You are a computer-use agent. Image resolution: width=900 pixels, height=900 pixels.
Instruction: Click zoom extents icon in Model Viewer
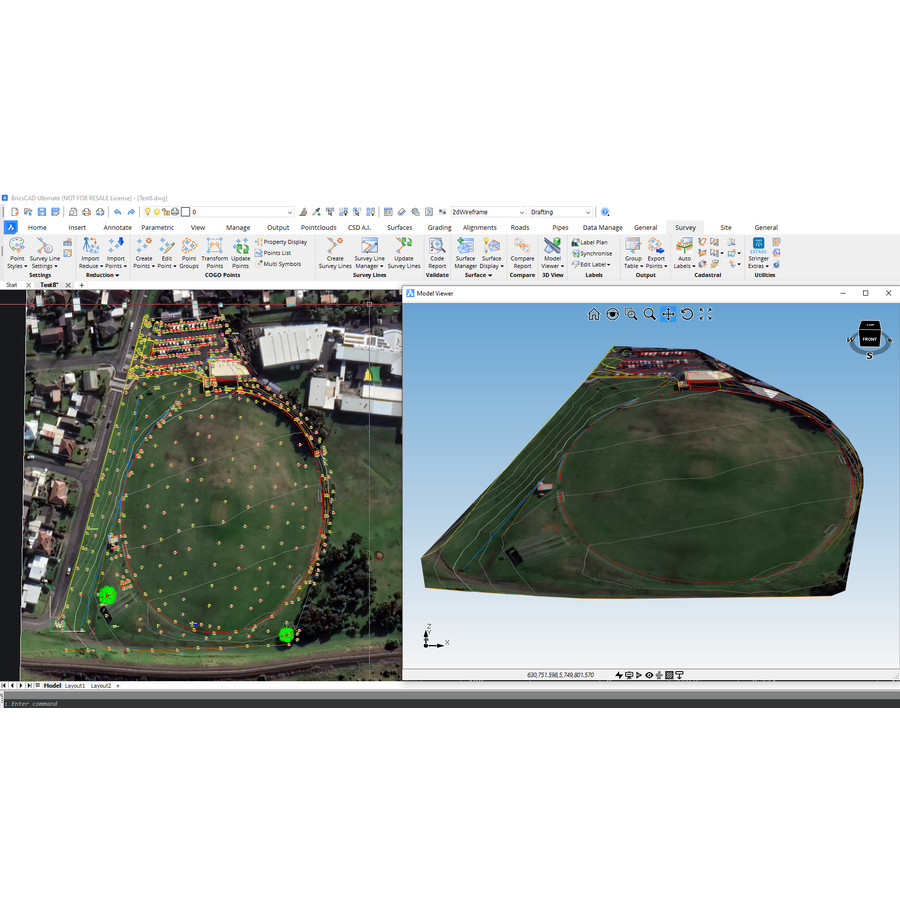tap(705, 314)
